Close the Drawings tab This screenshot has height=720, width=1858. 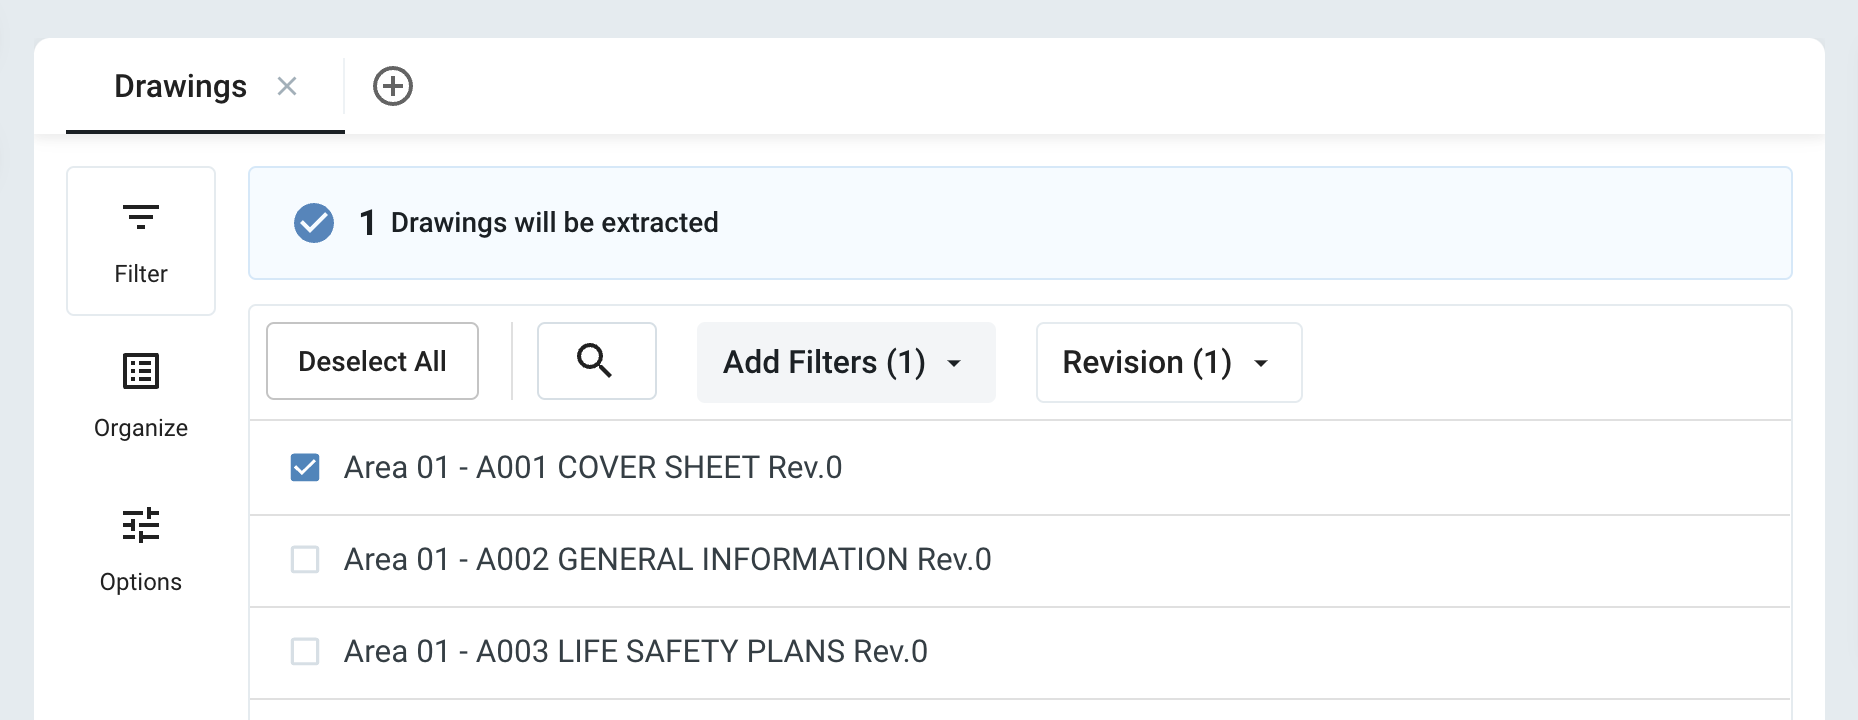(287, 86)
